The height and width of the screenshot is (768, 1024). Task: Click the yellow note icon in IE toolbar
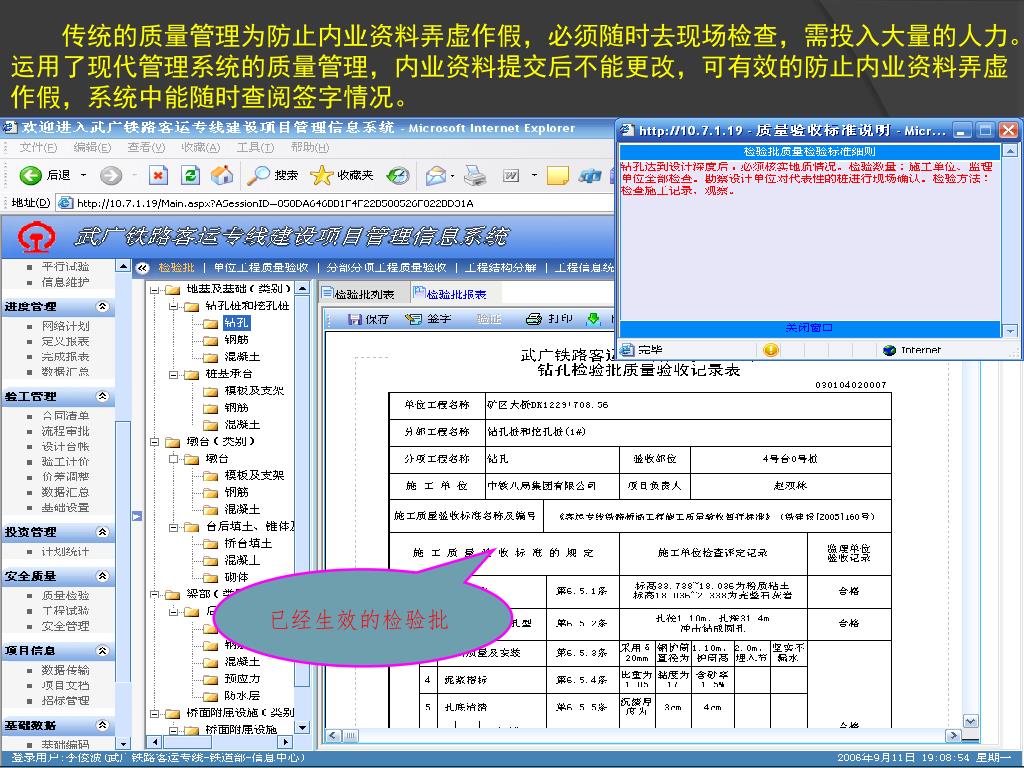pyautogui.click(x=557, y=175)
